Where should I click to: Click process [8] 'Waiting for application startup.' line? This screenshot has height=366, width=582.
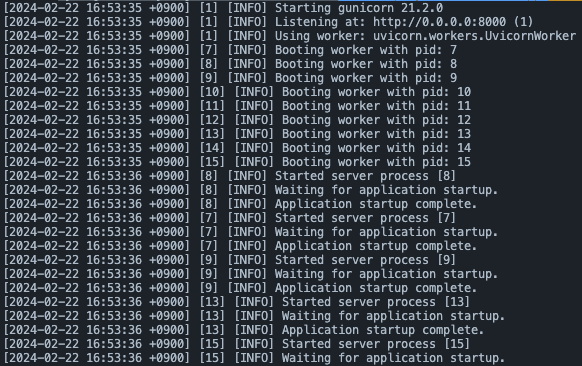(x=386, y=190)
